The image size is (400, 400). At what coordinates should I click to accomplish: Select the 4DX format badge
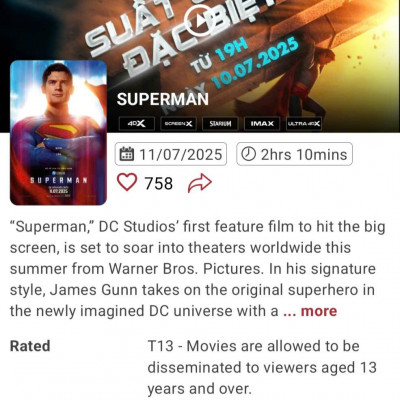coord(137,124)
